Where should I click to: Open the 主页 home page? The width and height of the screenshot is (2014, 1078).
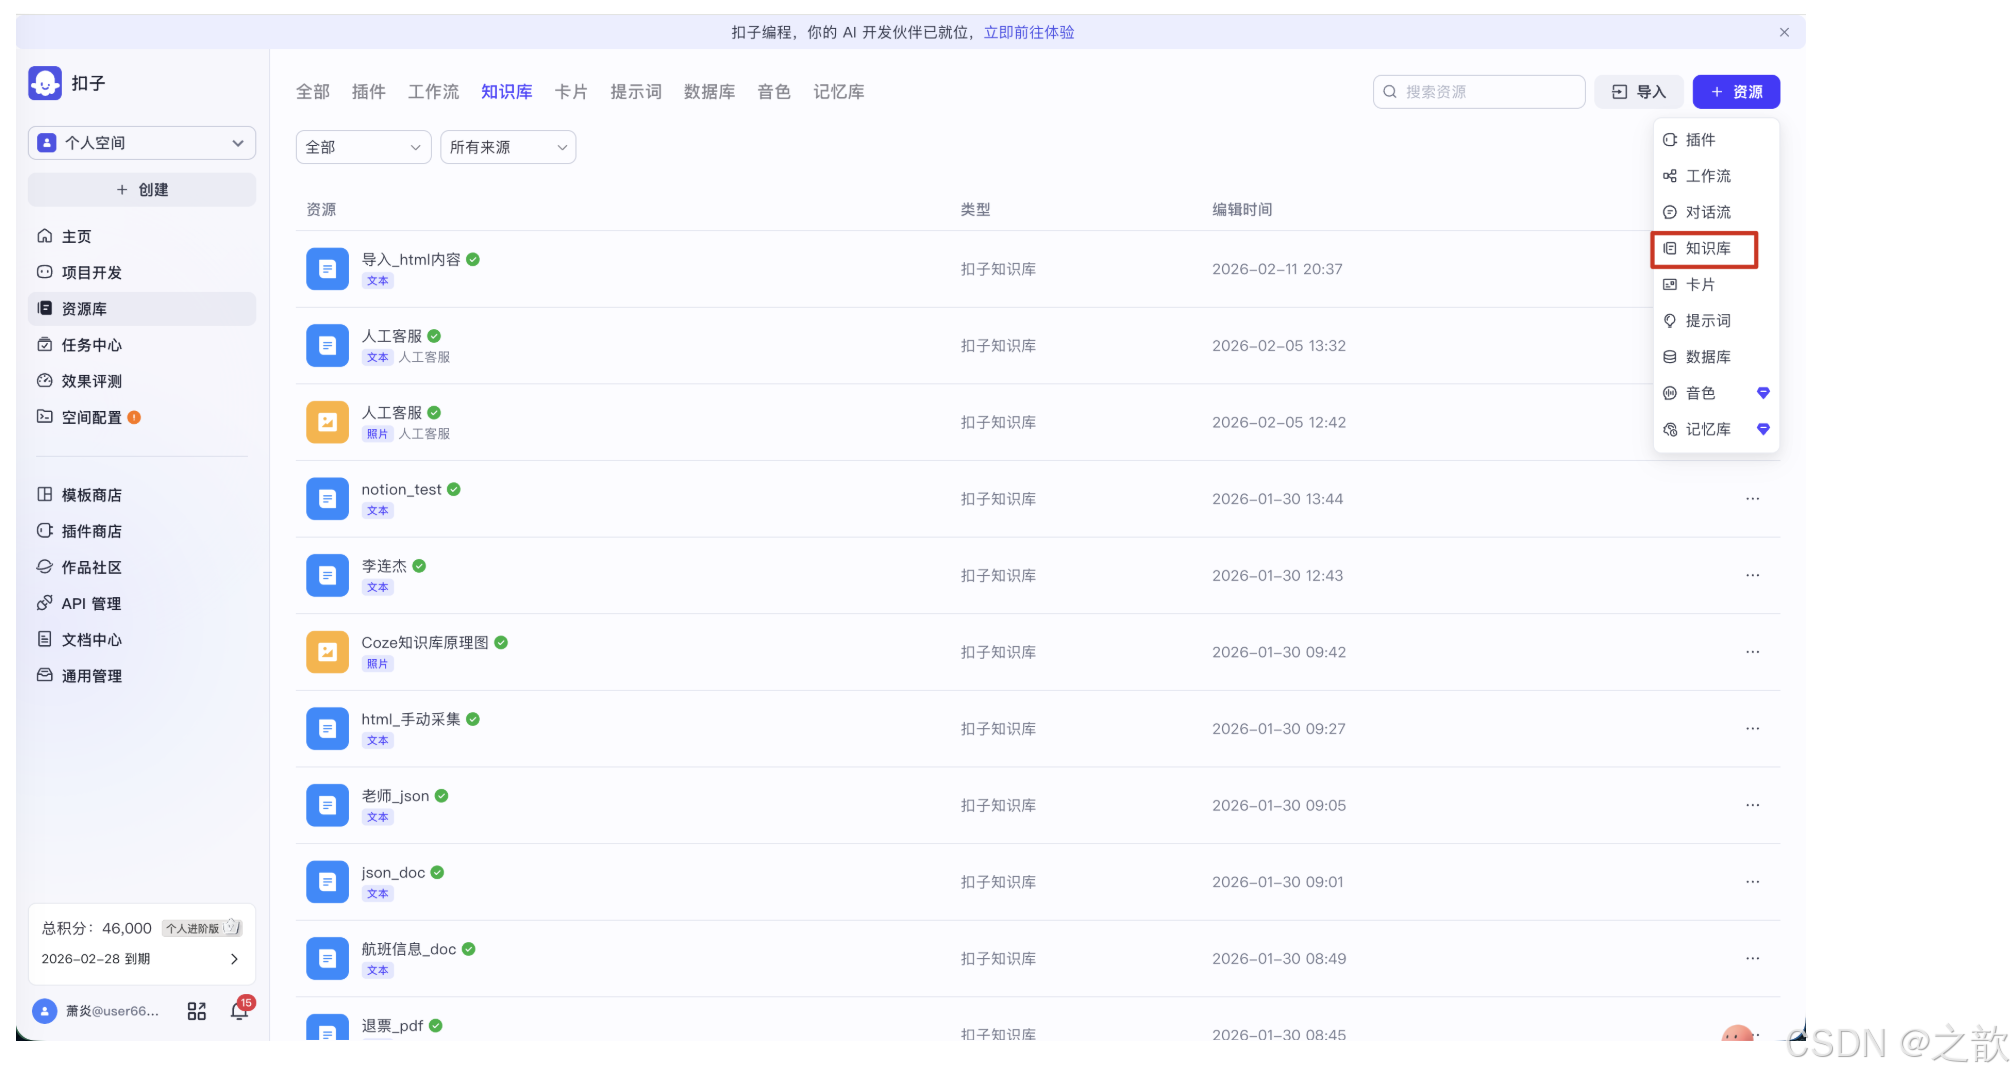pos(141,237)
